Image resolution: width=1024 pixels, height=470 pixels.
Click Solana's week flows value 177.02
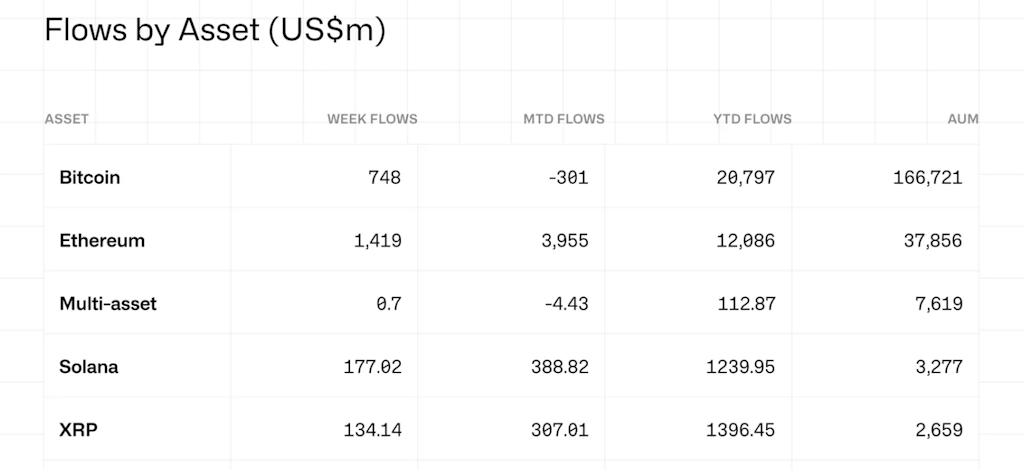[x=372, y=367]
